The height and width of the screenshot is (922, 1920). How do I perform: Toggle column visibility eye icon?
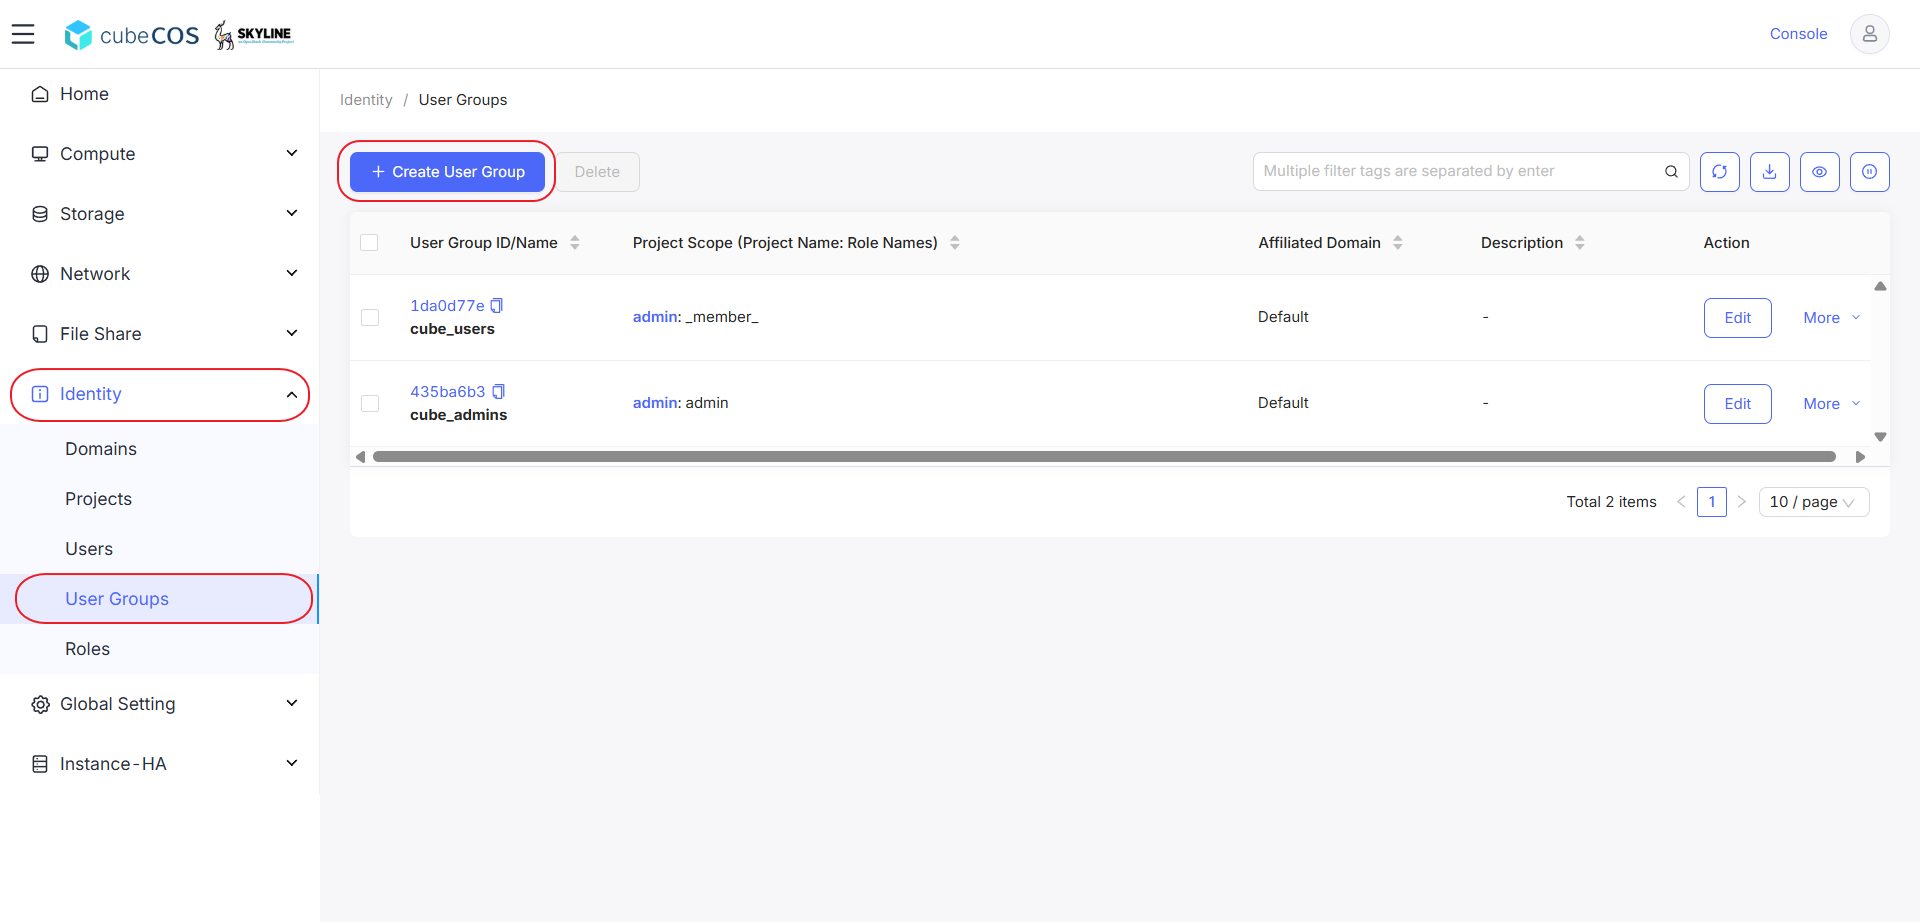(x=1820, y=172)
